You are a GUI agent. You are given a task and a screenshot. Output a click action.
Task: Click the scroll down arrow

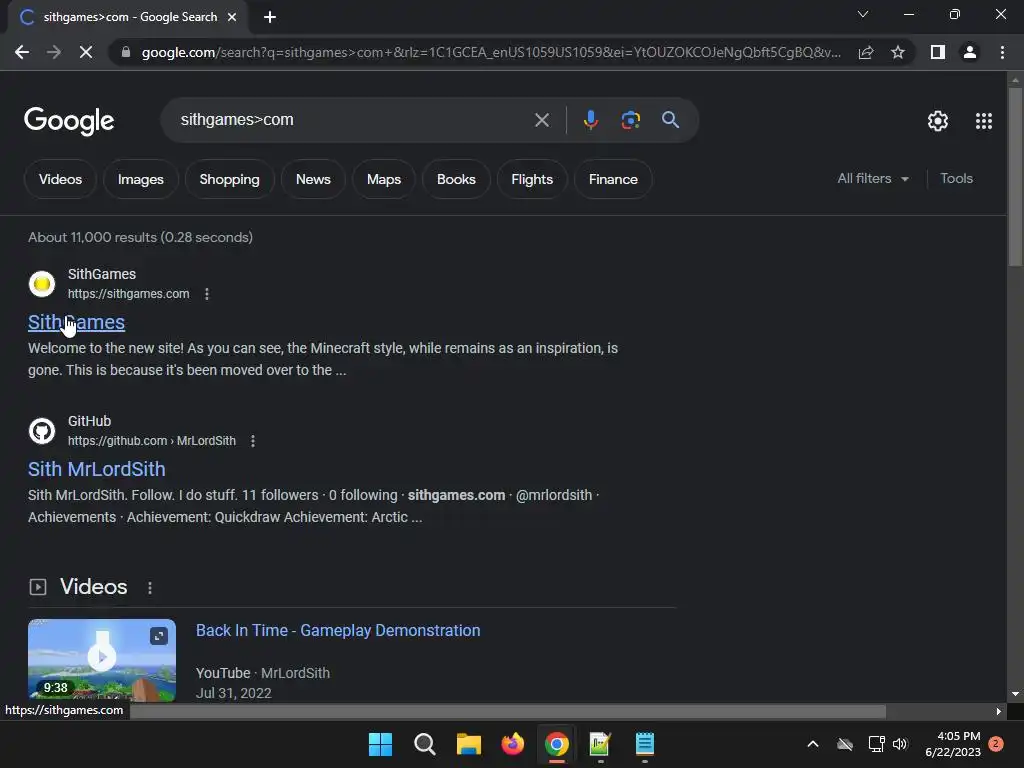click(1015, 694)
